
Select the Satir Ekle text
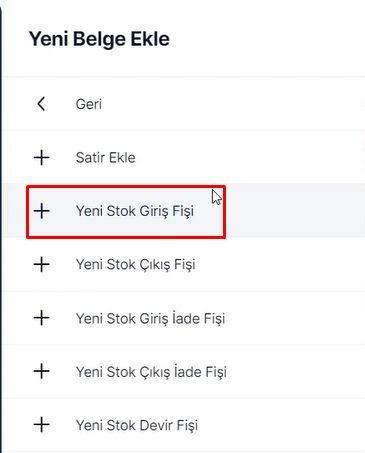[106, 158]
